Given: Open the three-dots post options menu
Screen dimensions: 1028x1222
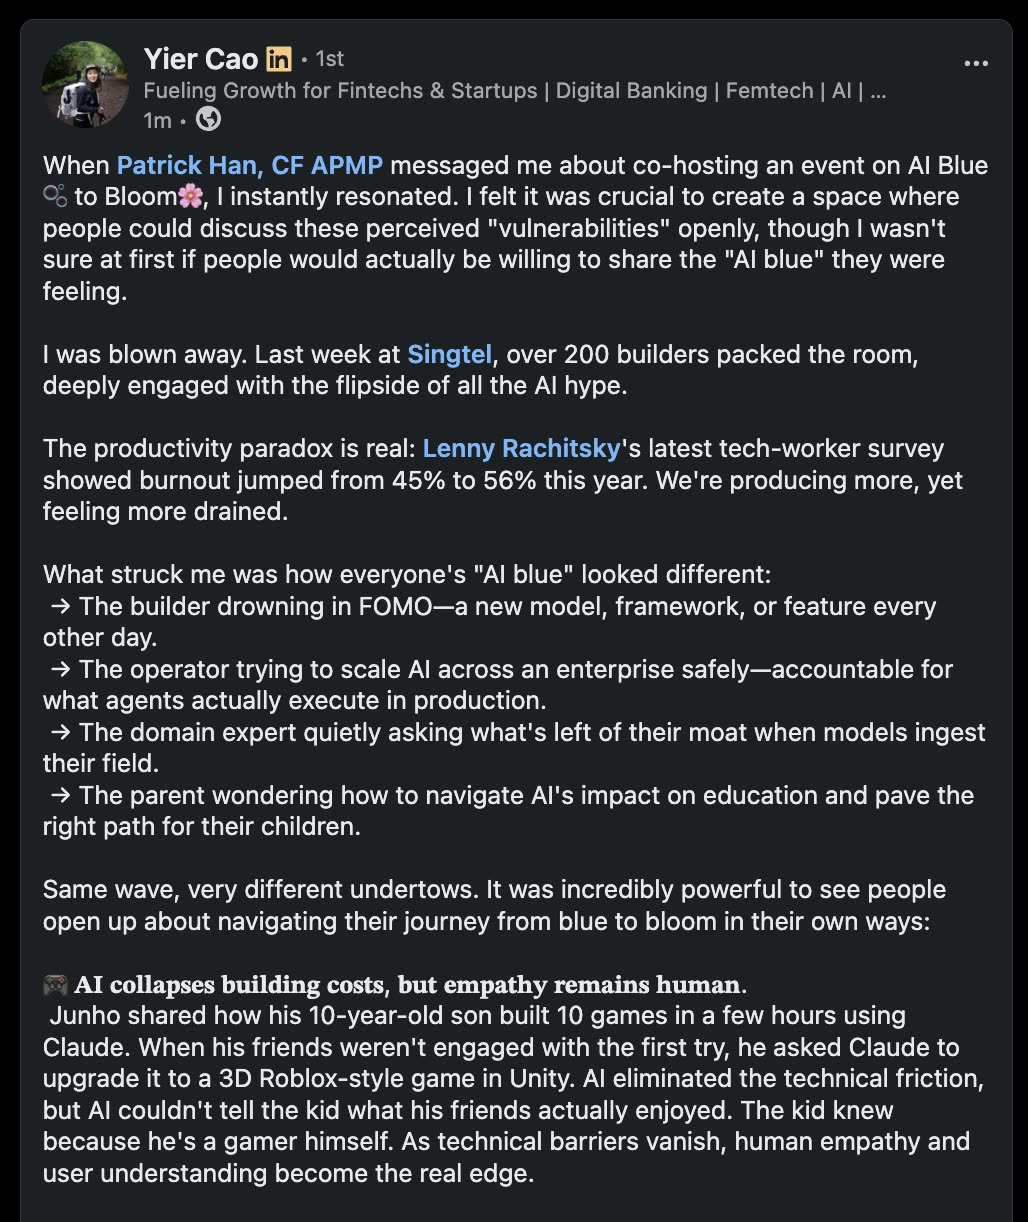Looking at the screenshot, I should coord(975,63).
